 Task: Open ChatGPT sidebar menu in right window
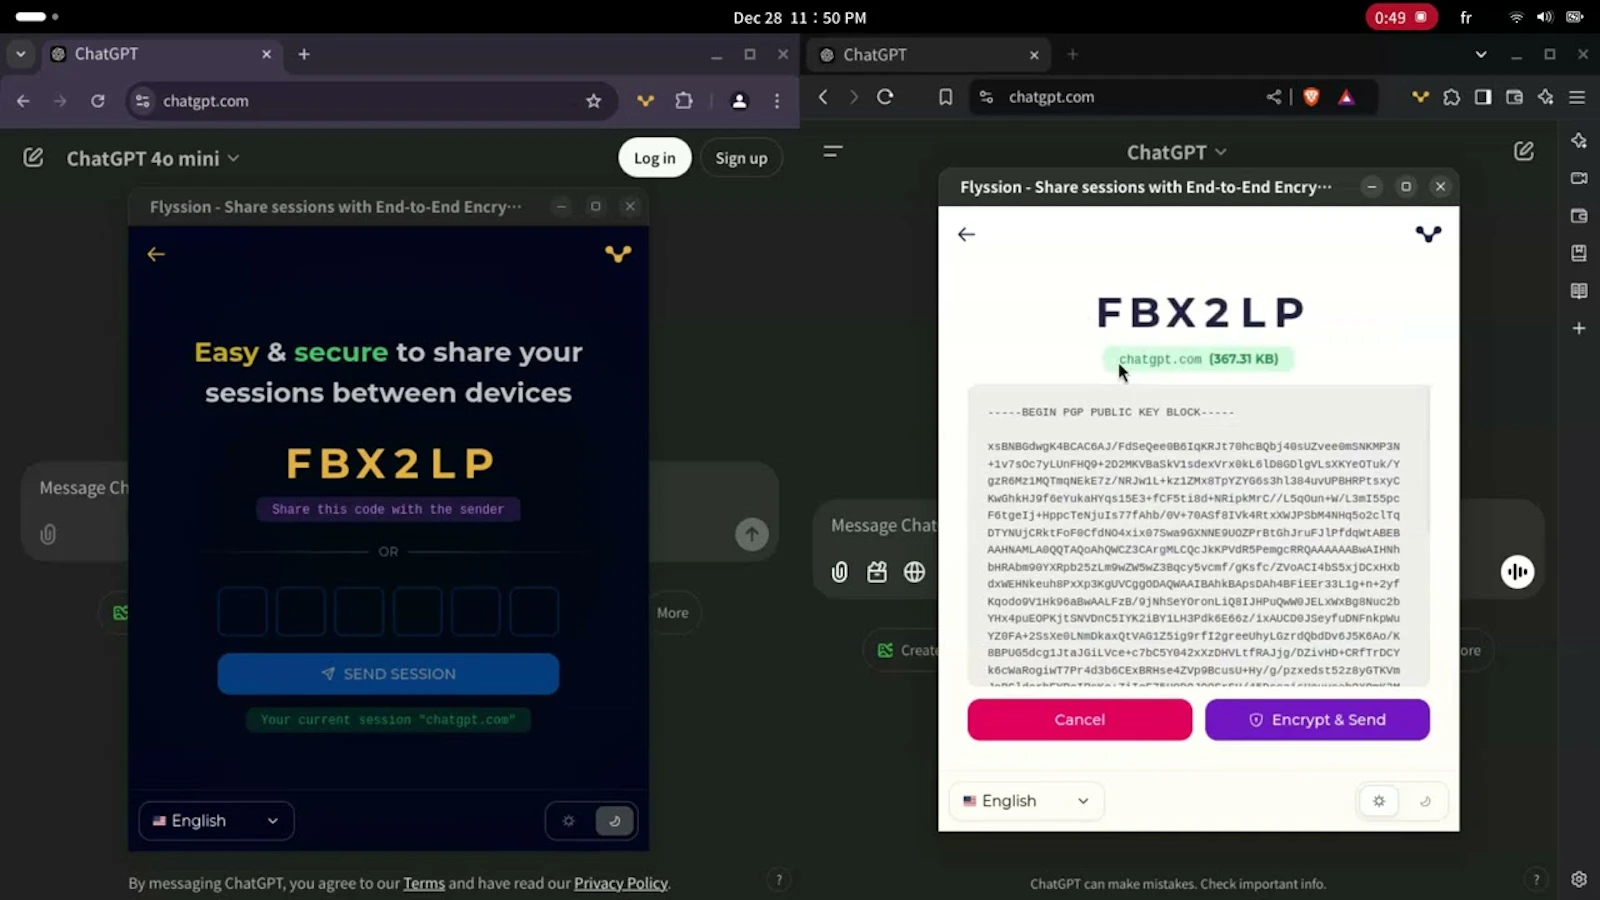(833, 152)
